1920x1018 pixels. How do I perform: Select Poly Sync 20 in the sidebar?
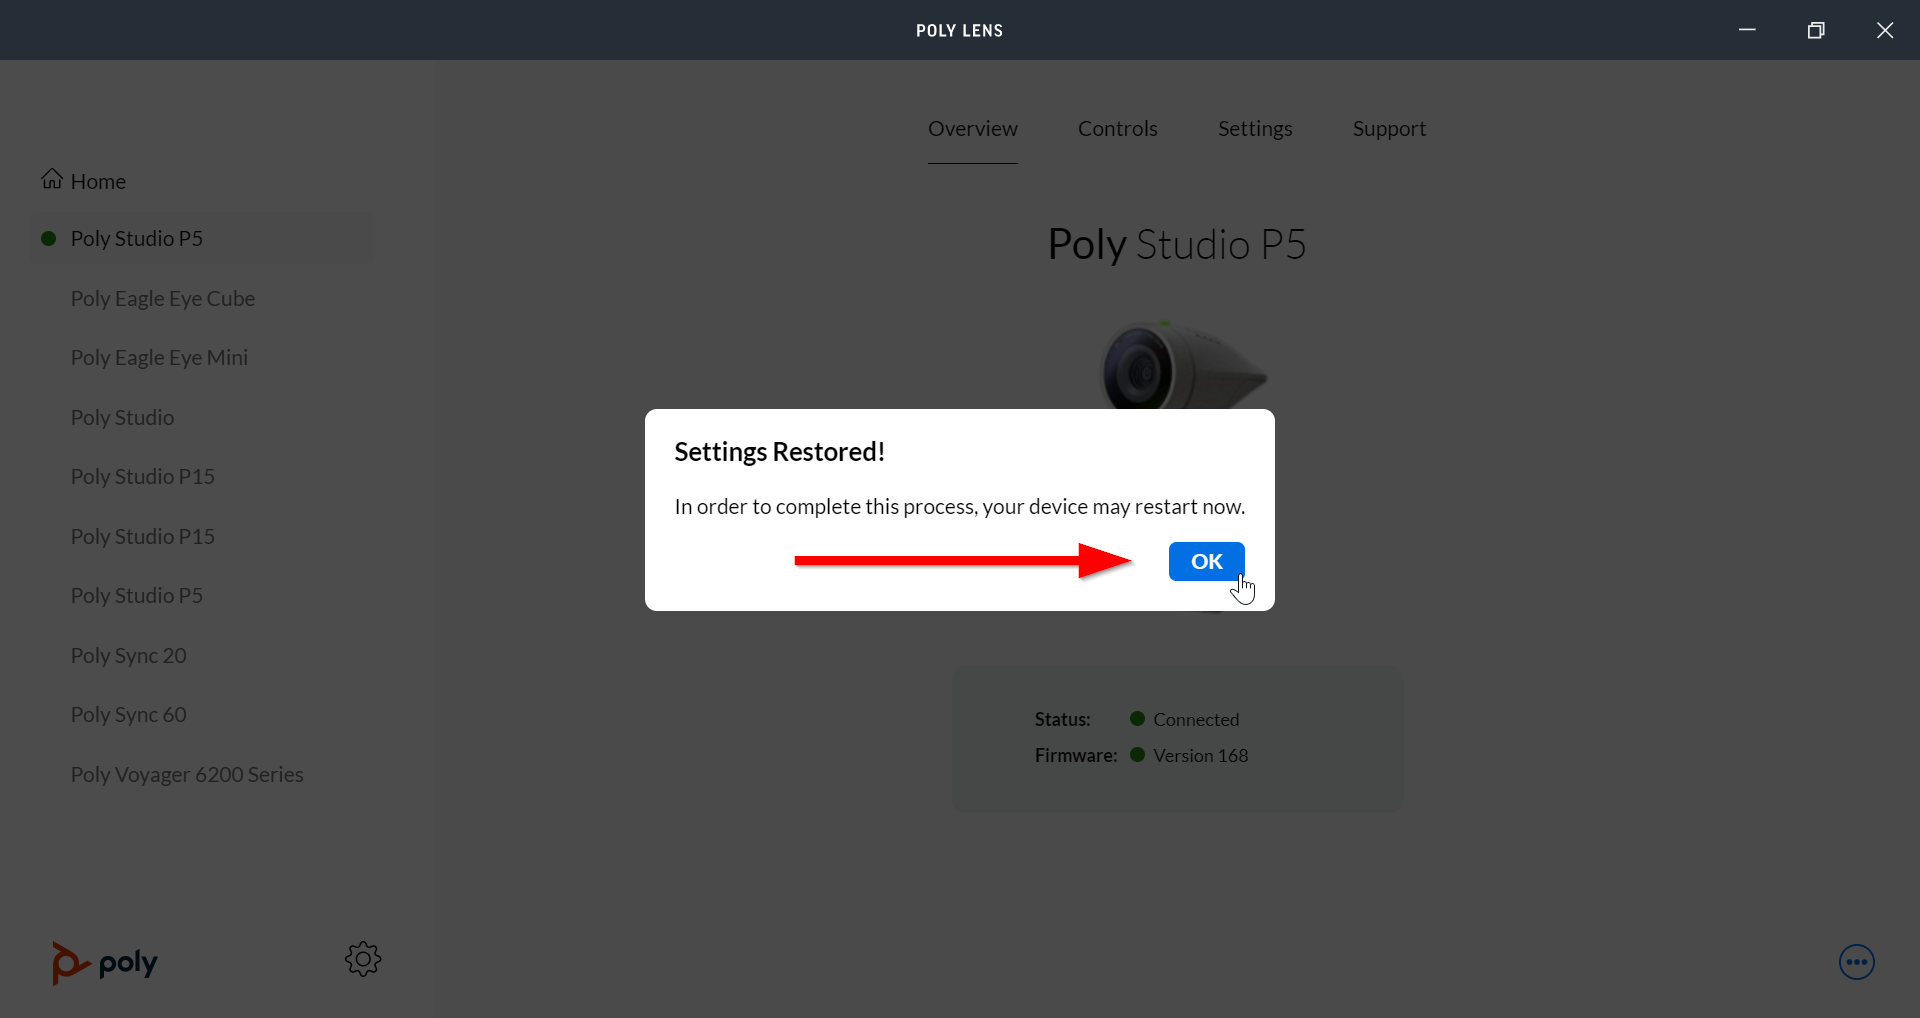tap(128, 655)
